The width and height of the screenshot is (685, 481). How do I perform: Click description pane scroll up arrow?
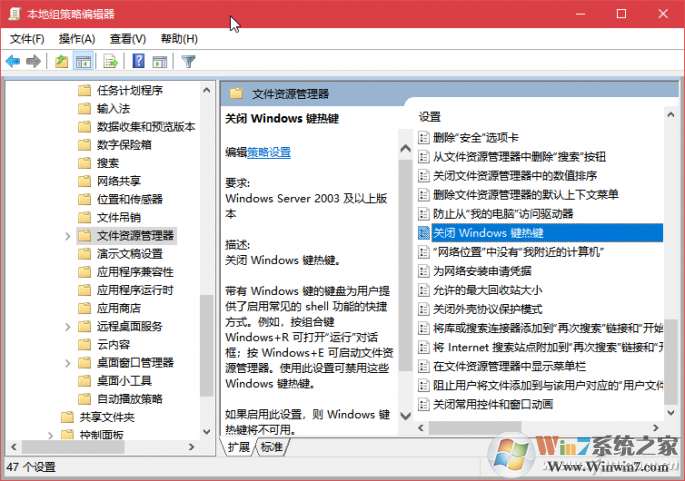(405, 149)
